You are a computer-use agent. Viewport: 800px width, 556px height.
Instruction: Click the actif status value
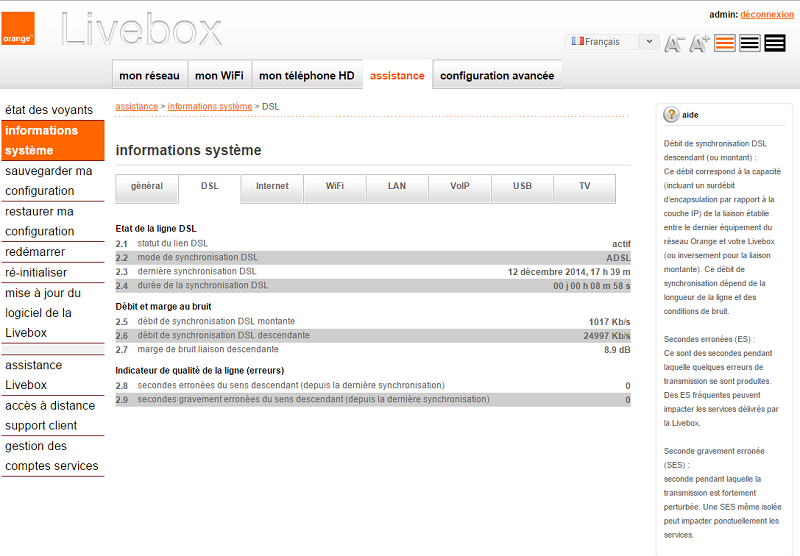click(x=621, y=244)
